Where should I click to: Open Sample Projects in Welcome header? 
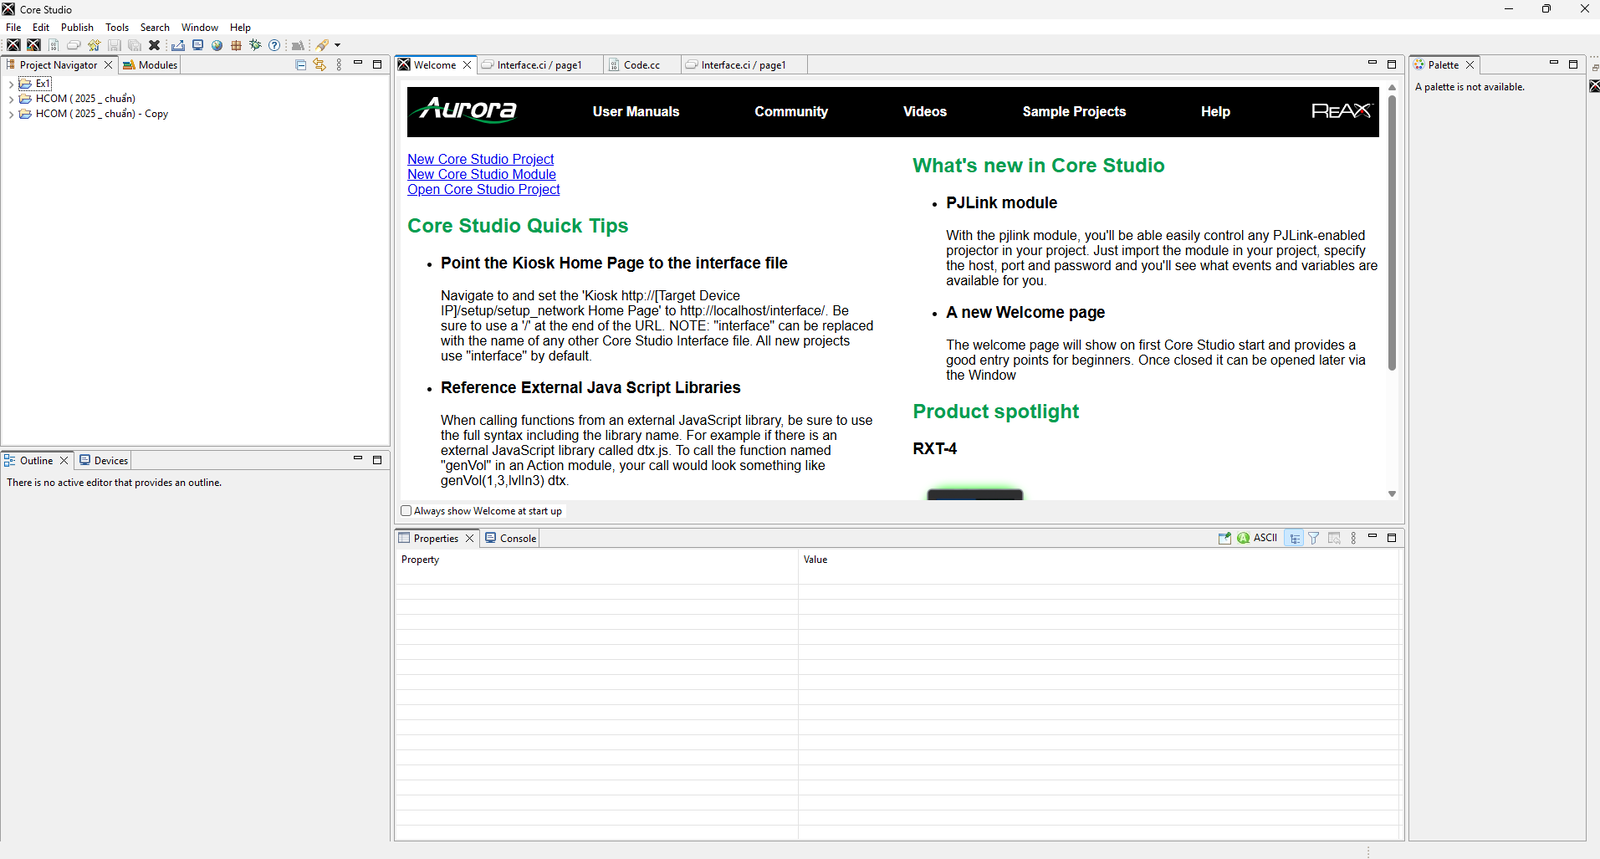[x=1074, y=111]
